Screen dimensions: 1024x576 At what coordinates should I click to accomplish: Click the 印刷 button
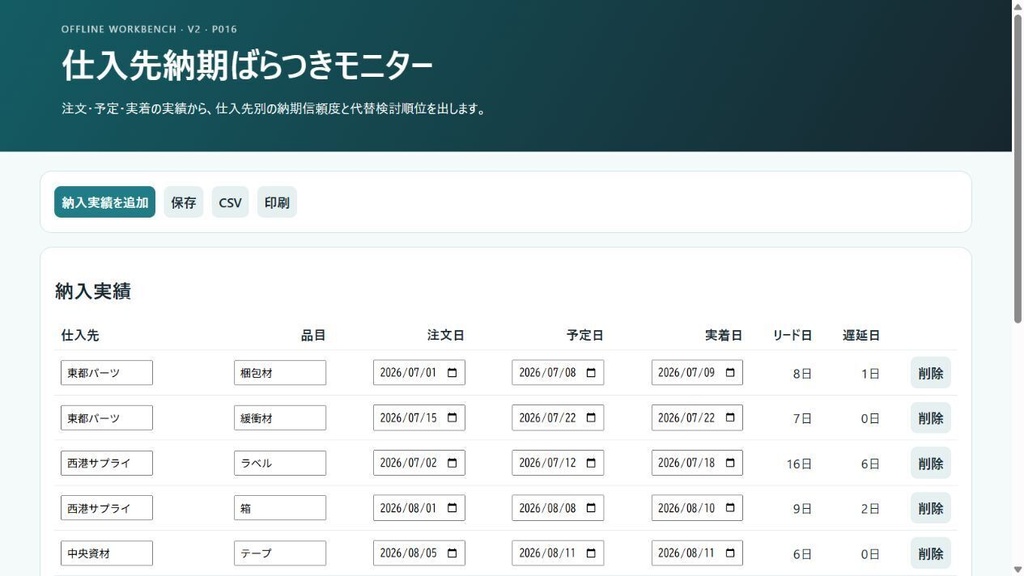pos(277,202)
